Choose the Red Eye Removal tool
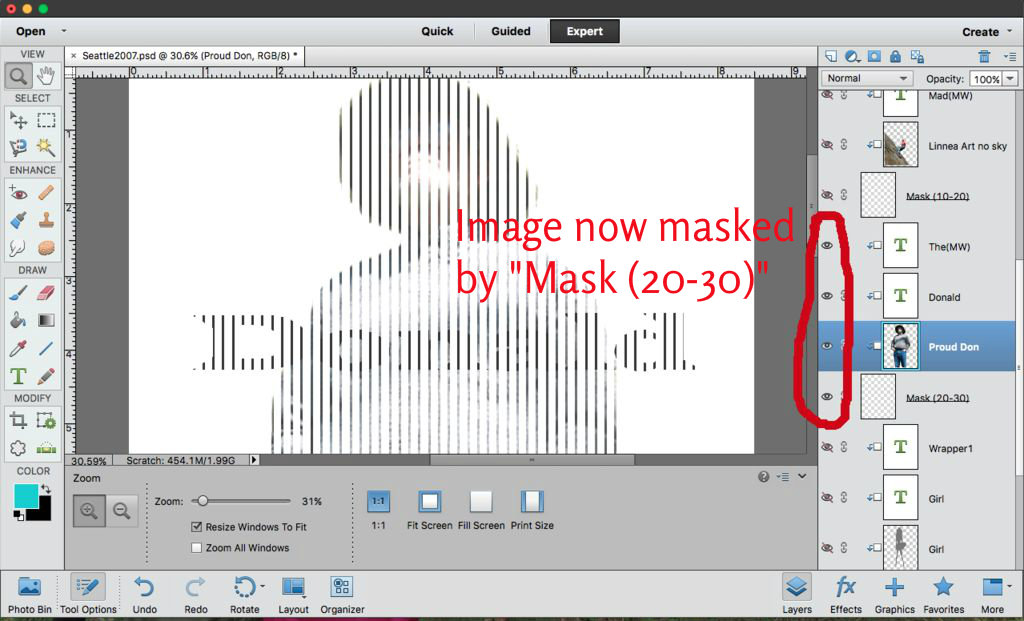Image resolution: width=1024 pixels, height=621 pixels. (18, 193)
